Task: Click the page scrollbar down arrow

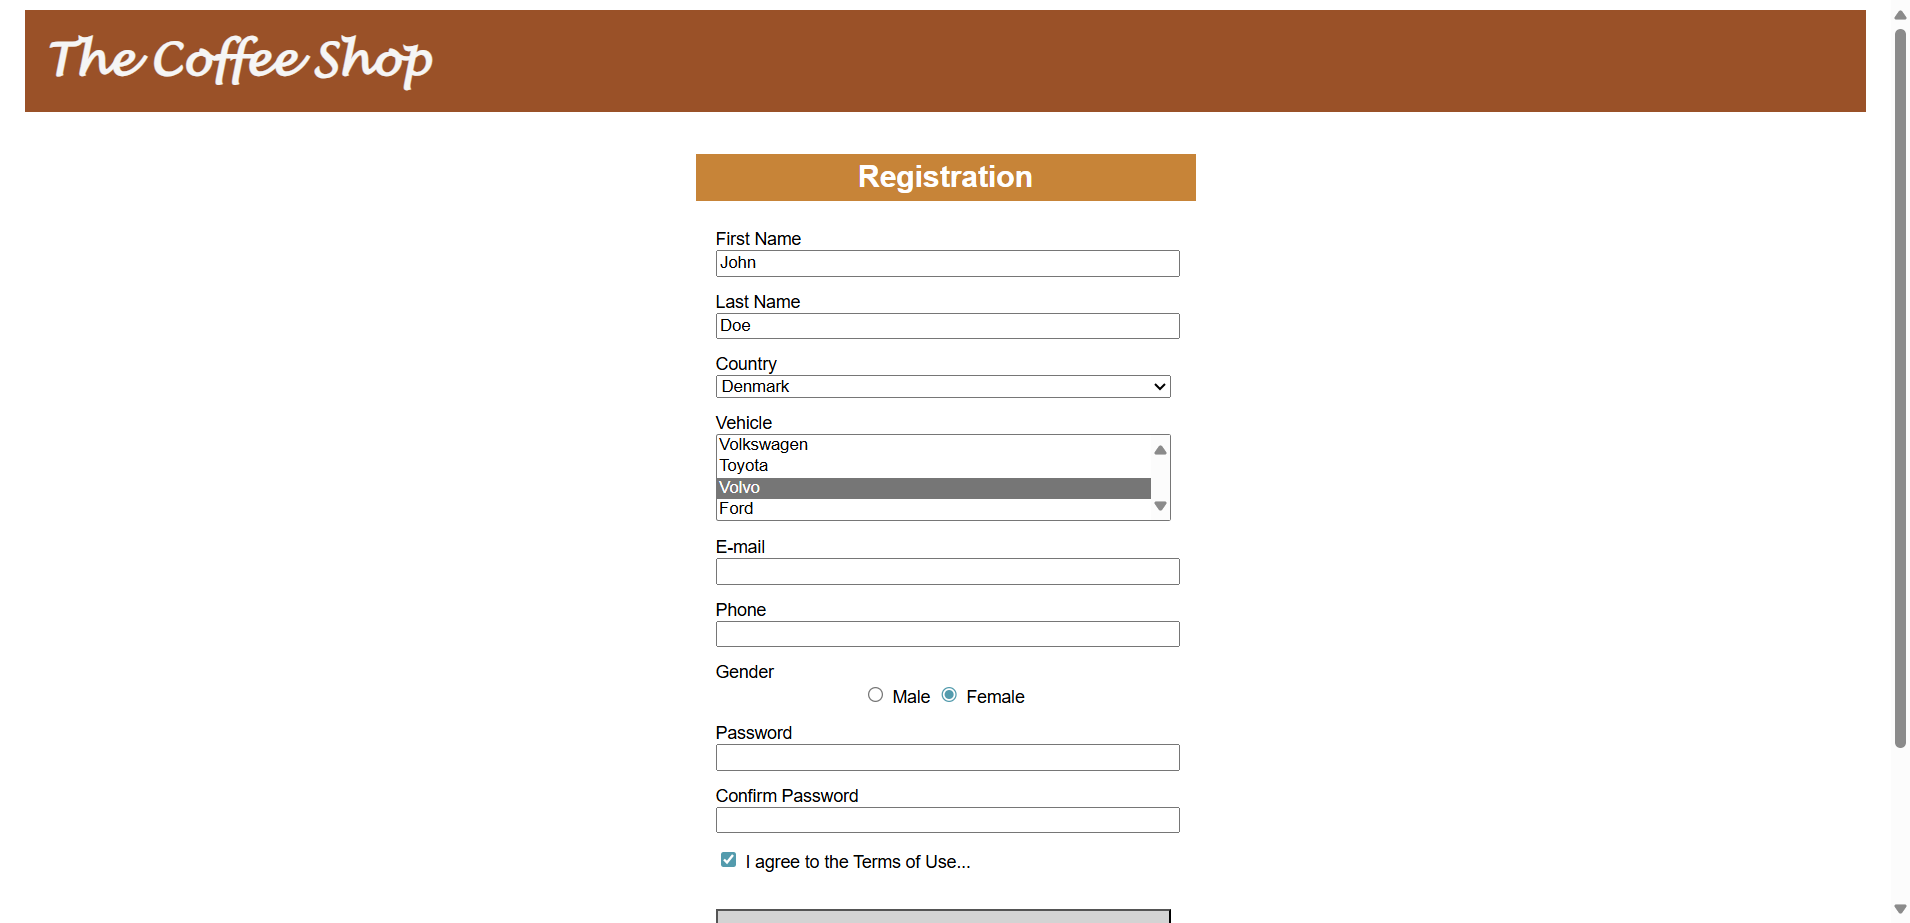Action: [x=1900, y=909]
